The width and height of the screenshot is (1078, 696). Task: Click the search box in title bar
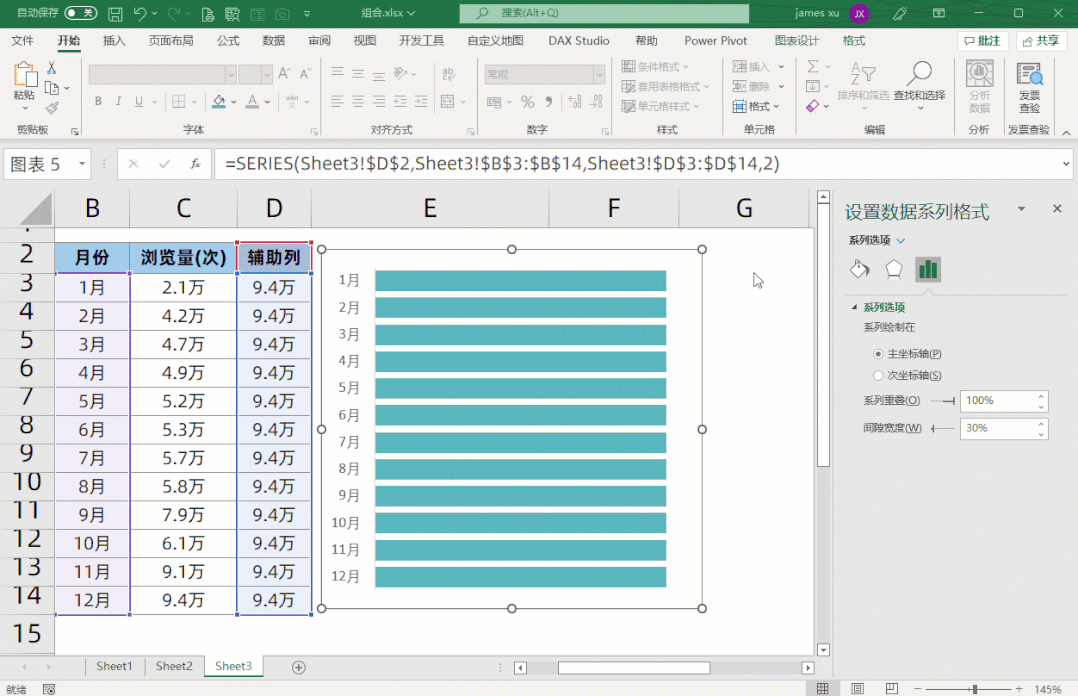[x=604, y=13]
